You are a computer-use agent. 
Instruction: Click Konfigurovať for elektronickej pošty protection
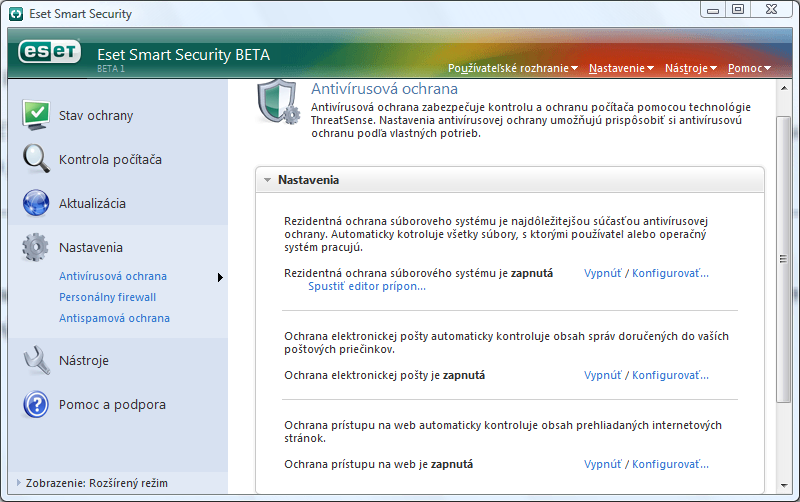670,375
